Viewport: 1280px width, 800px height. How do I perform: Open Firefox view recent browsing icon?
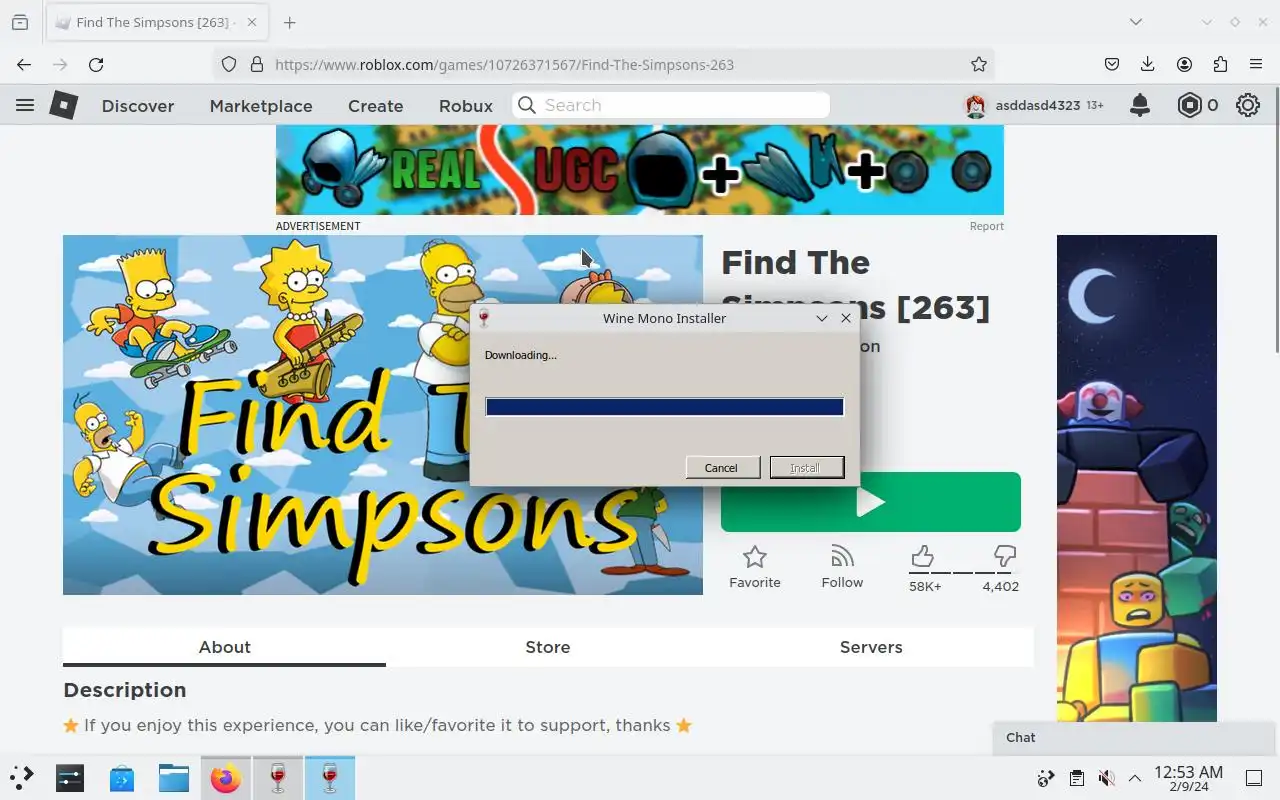click(20, 22)
